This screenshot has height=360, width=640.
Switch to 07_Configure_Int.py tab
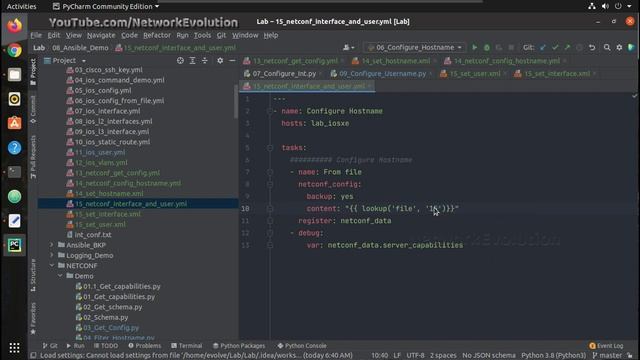(284, 73)
